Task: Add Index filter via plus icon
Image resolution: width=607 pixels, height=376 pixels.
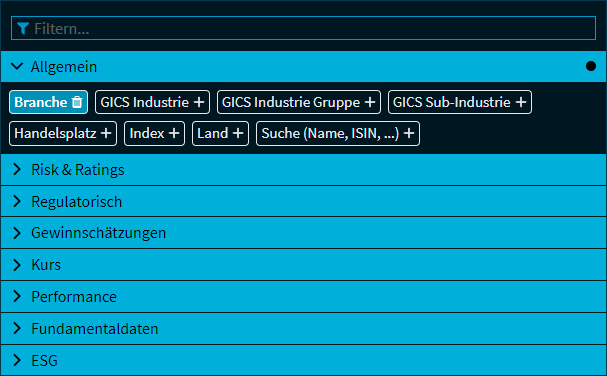Action: click(x=174, y=134)
